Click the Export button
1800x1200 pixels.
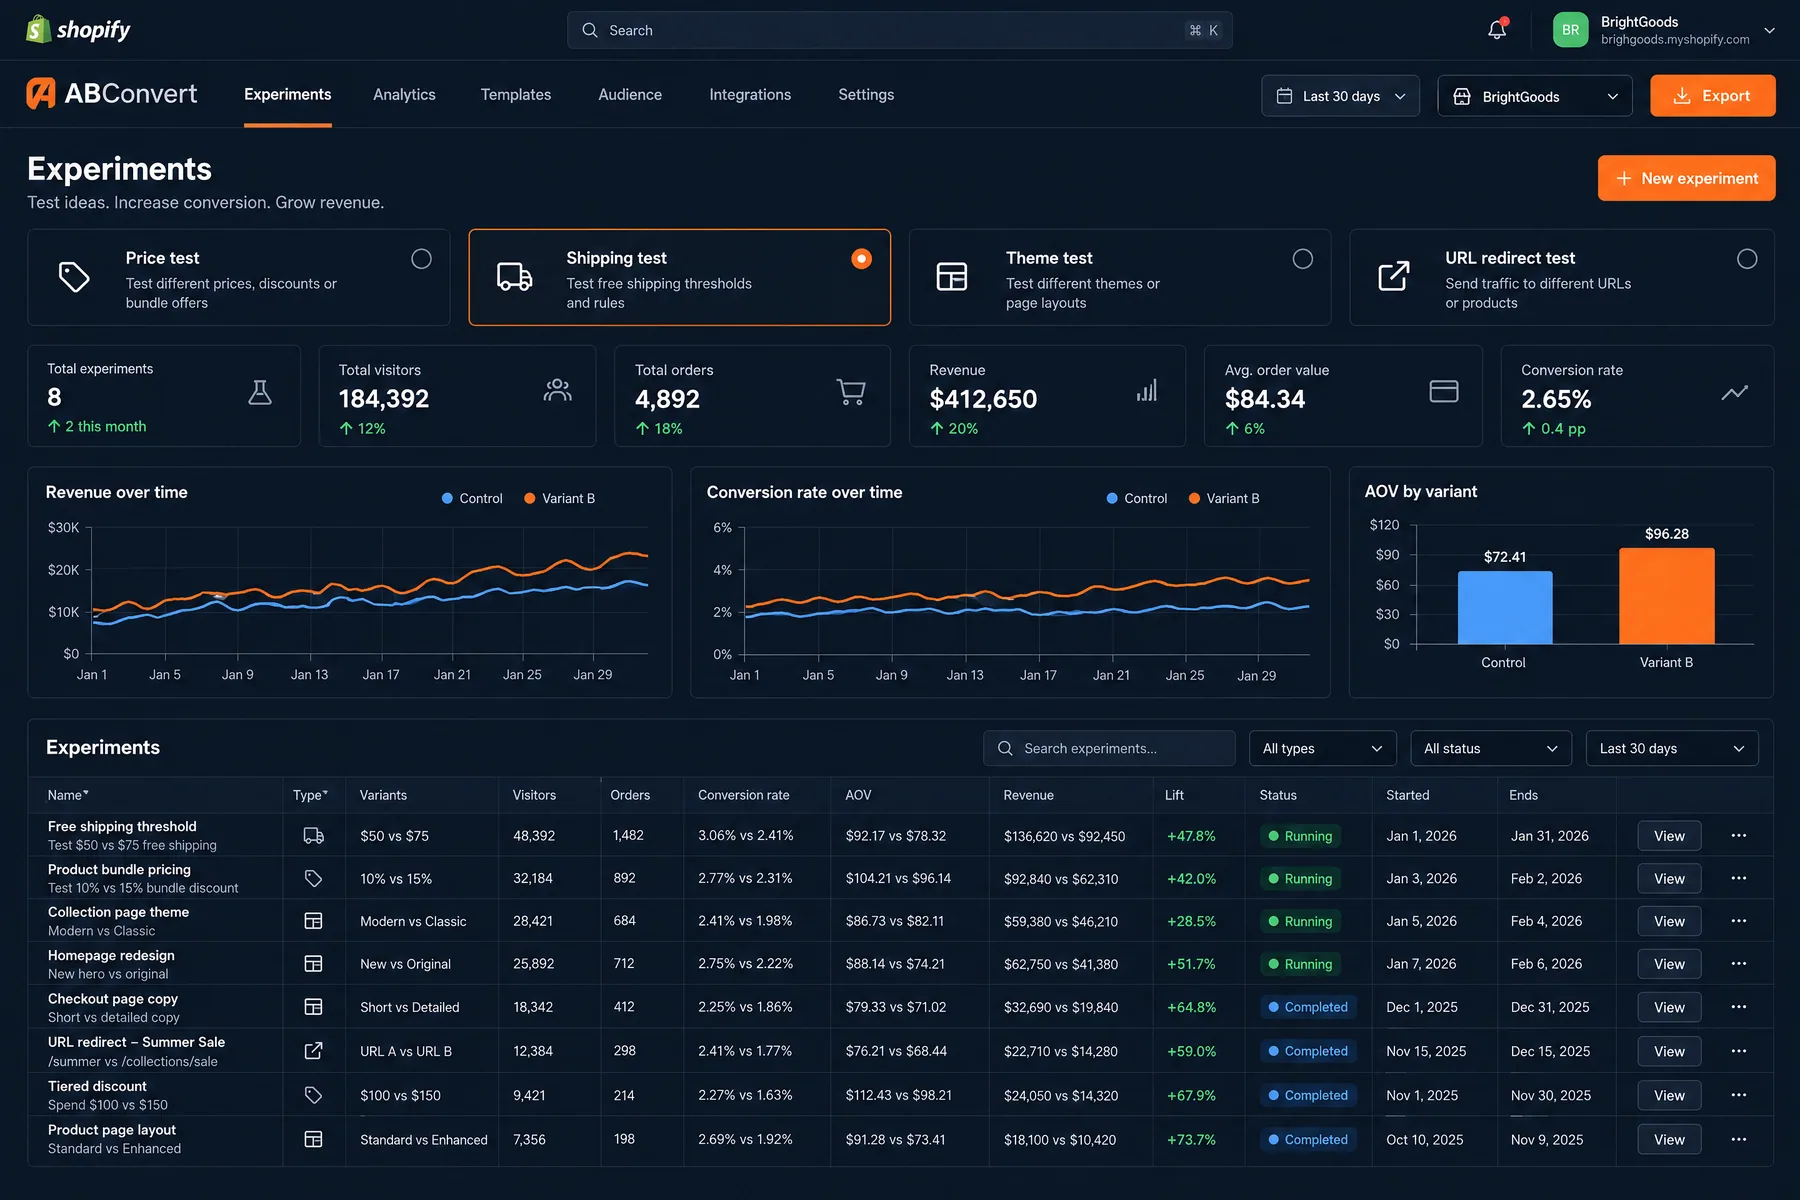point(1713,96)
